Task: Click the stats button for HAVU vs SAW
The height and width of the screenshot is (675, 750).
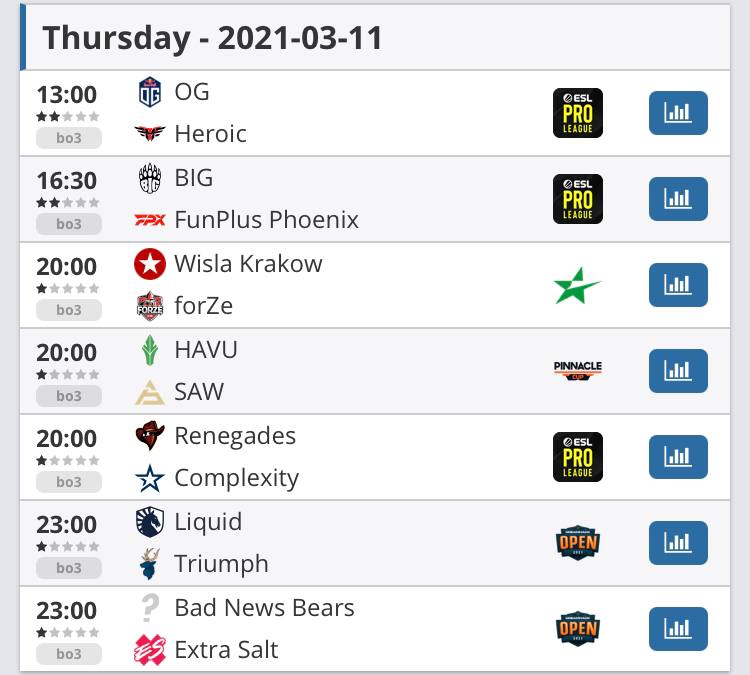Action: [678, 371]
